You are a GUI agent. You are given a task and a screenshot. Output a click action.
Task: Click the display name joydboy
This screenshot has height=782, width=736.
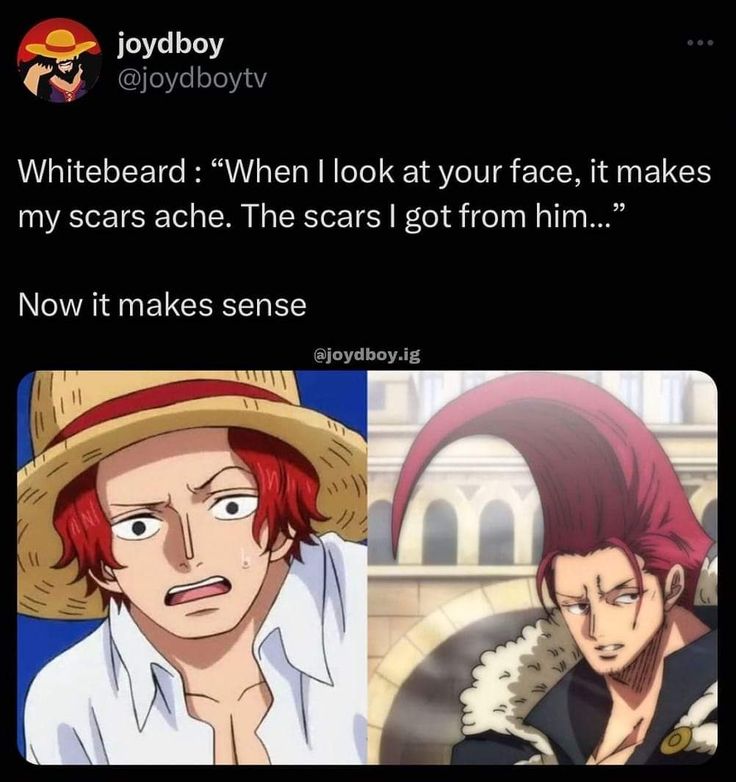pos(170,45)
